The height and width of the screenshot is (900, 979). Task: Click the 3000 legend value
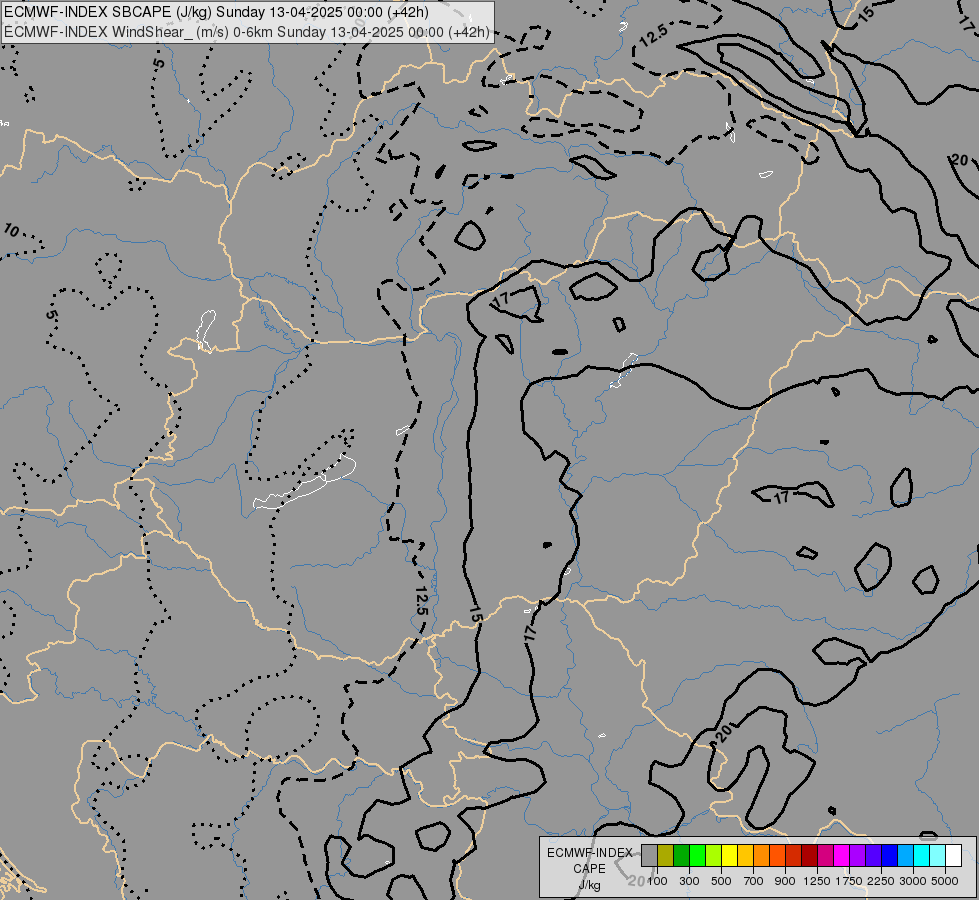coord(913,881)
